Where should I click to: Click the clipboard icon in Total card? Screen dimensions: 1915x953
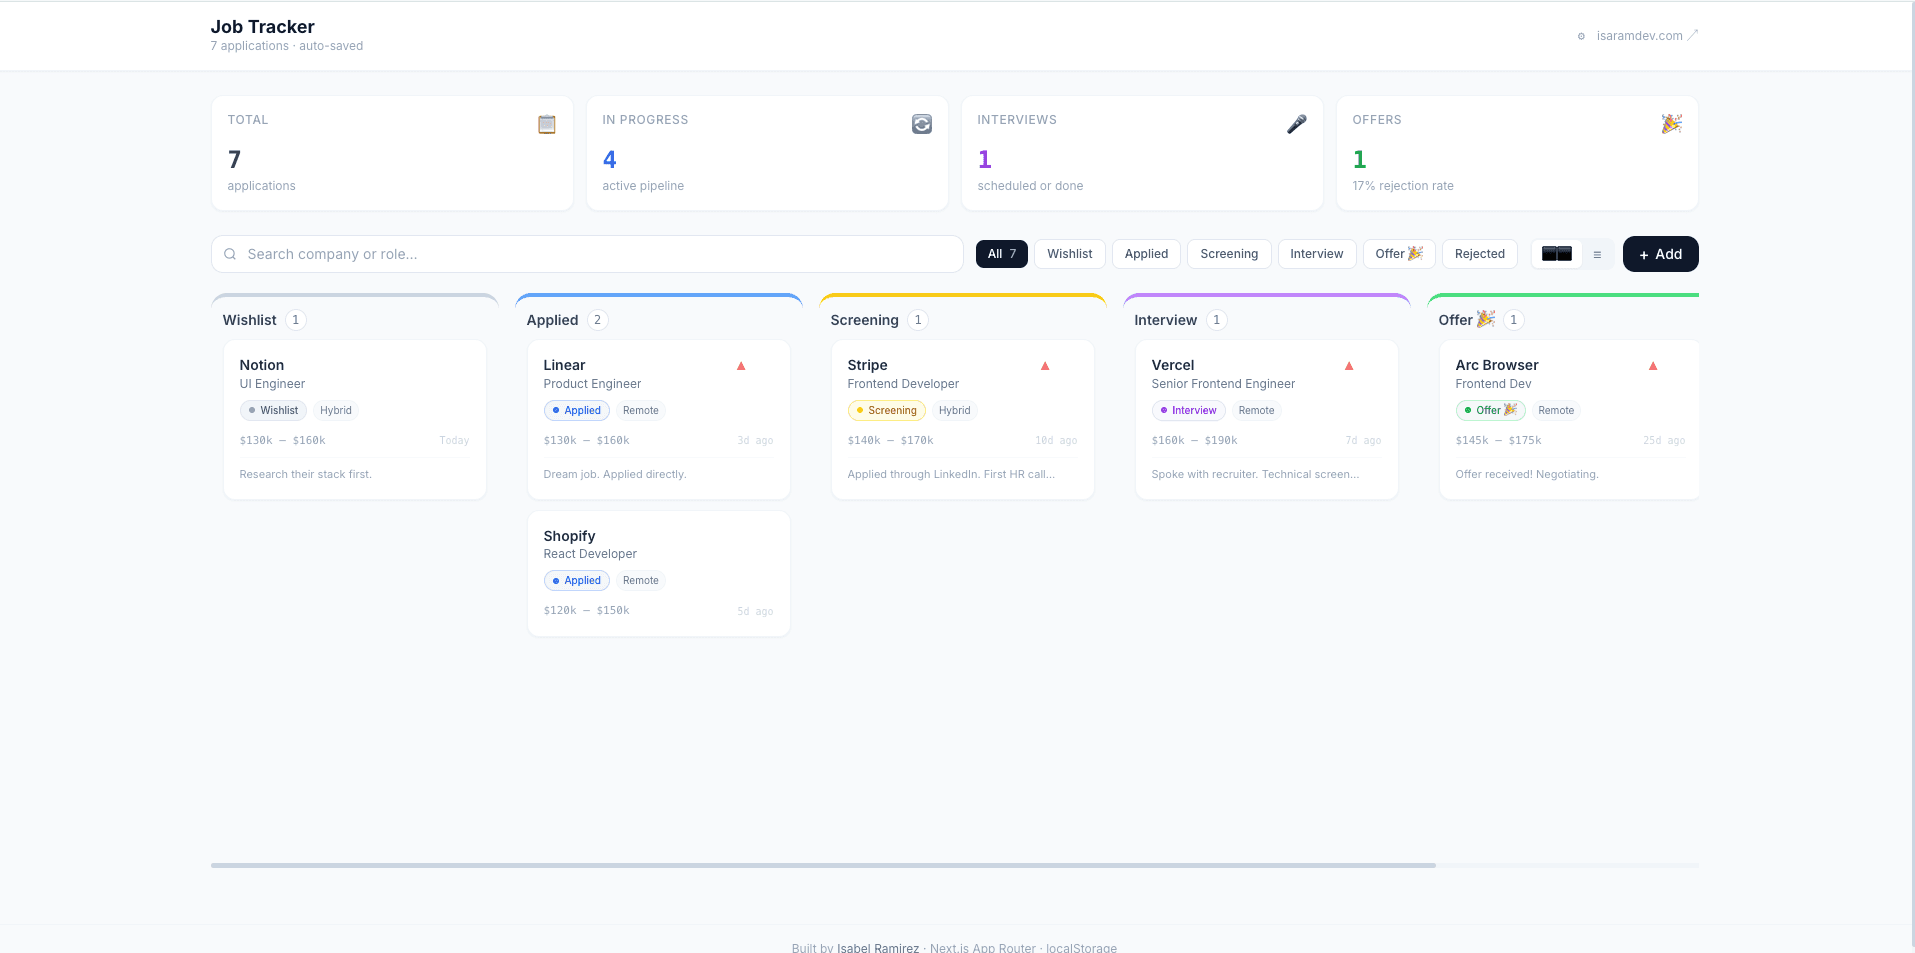(546, 124)
